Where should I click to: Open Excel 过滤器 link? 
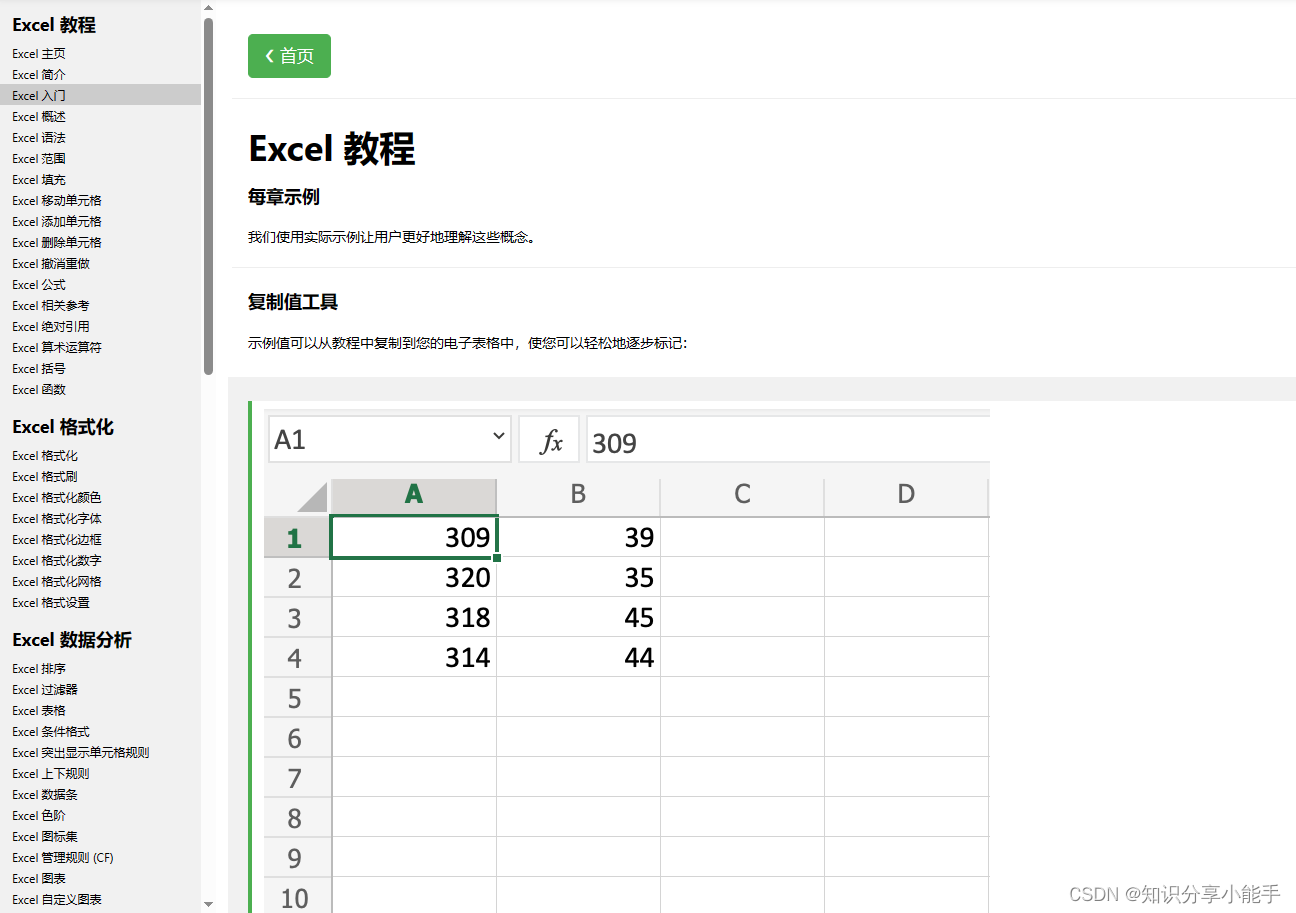point(45,690)
